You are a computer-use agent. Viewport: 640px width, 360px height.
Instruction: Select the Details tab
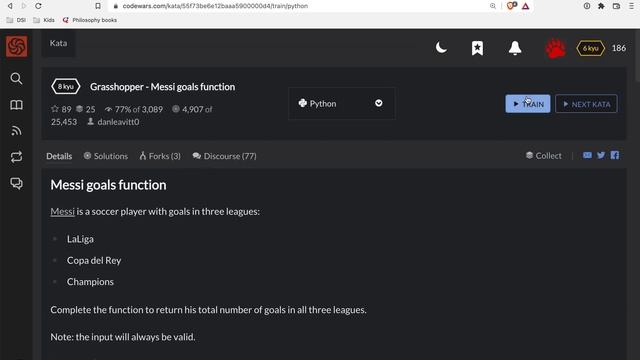coord(59,156)
